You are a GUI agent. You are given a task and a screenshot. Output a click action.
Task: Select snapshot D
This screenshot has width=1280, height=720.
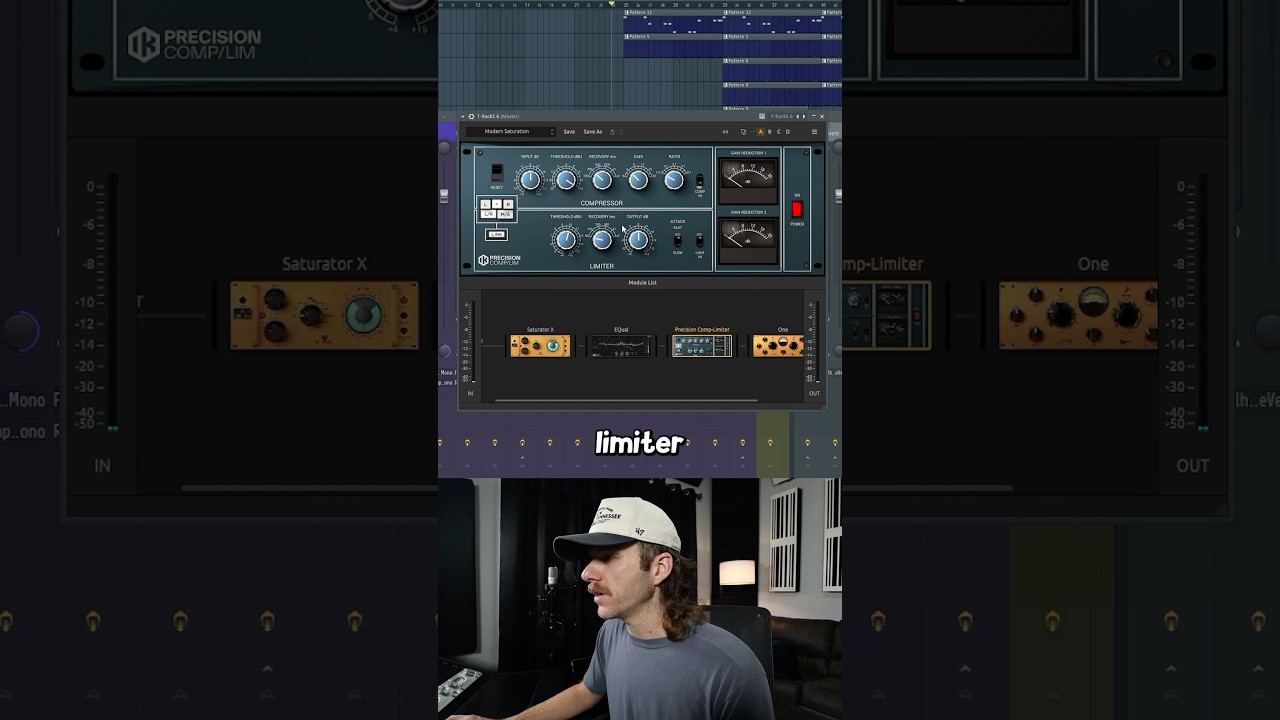click(787, 132)
